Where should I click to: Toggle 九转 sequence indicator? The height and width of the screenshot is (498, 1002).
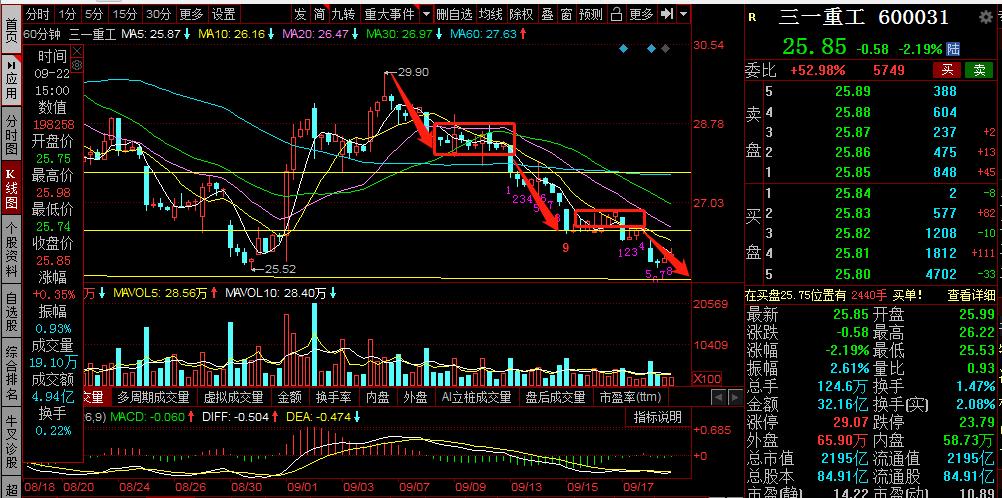(x=343, y=13)
